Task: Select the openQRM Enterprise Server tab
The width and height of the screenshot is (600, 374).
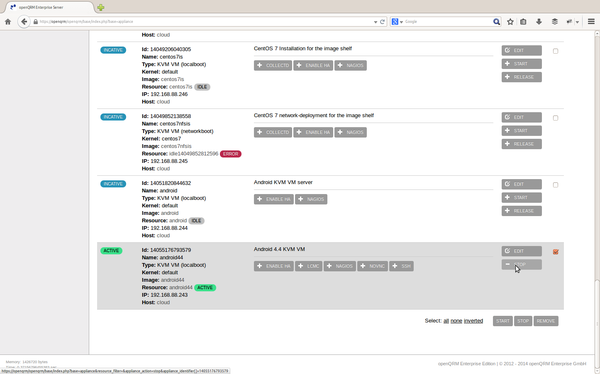Action: point(50,7)
